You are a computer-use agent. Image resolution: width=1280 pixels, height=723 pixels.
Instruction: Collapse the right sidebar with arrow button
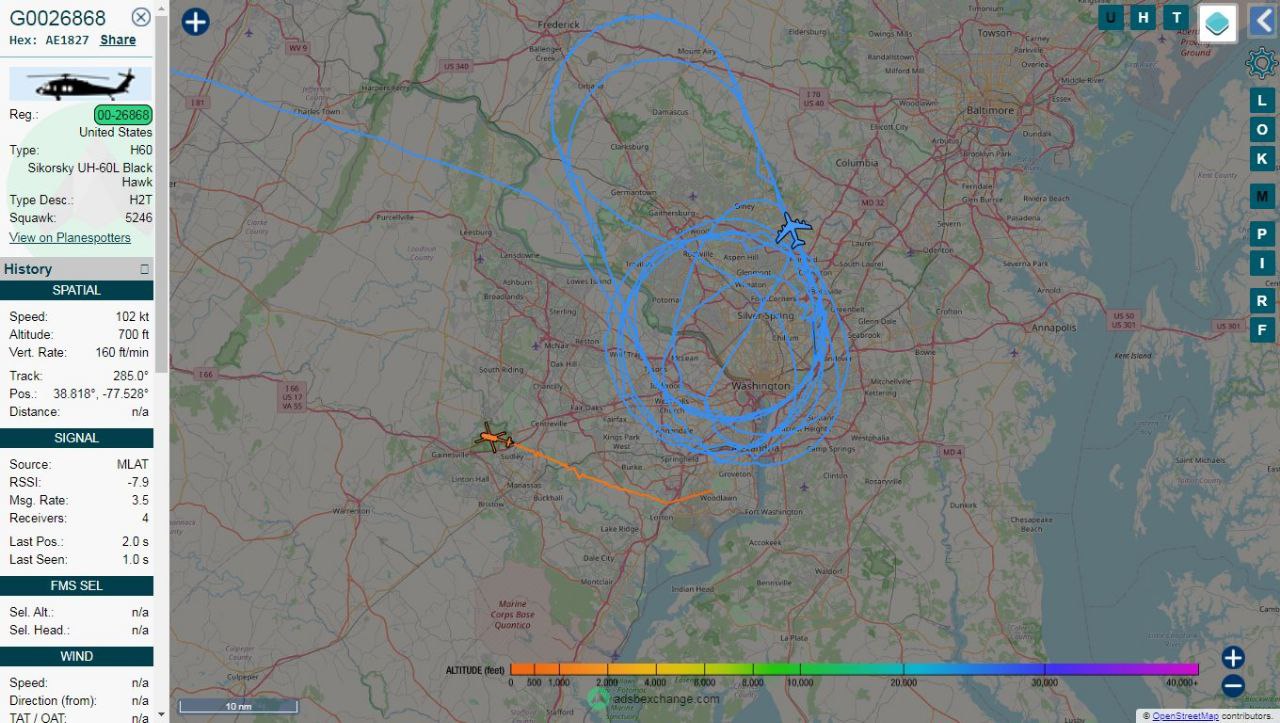[x=1262, y=21]
